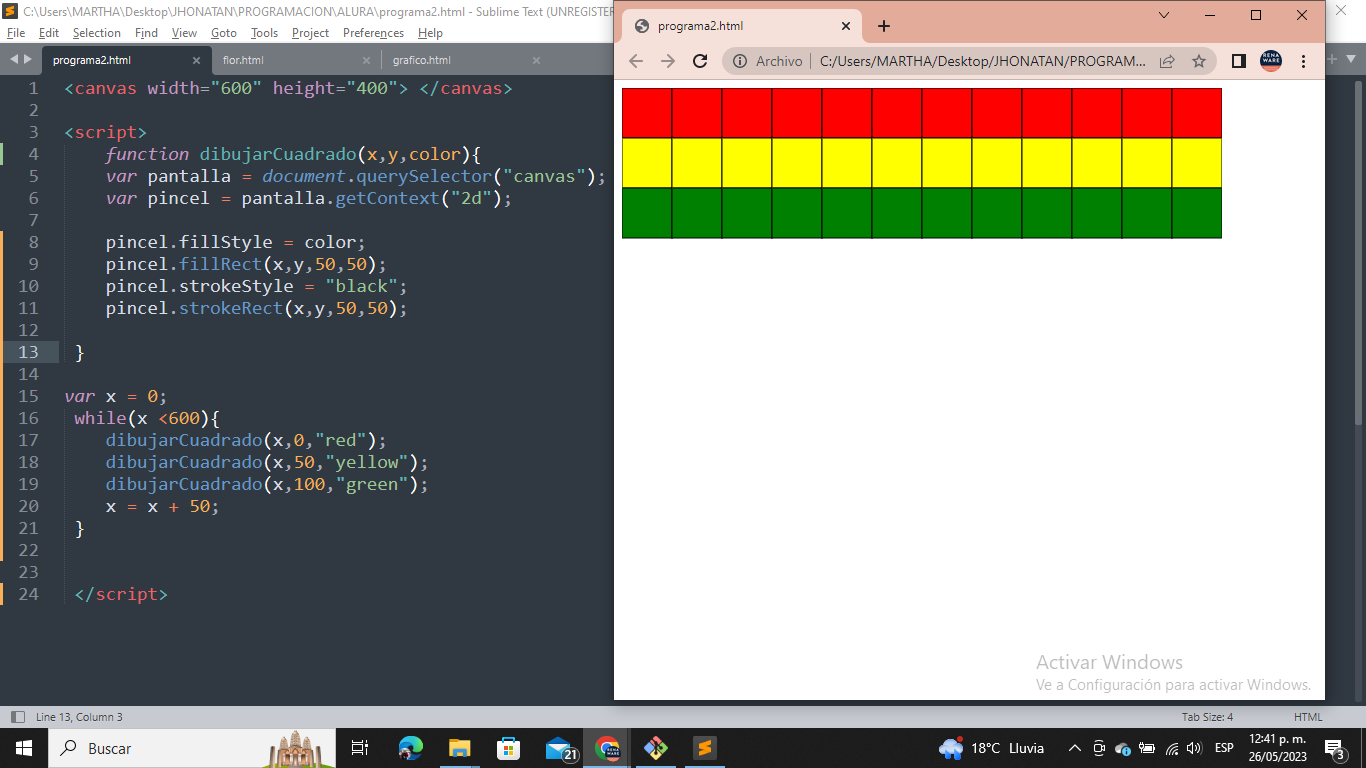Switch to the flor.html tab
The width and height of the screenshot is (1366, 768).
click(243, 60)
